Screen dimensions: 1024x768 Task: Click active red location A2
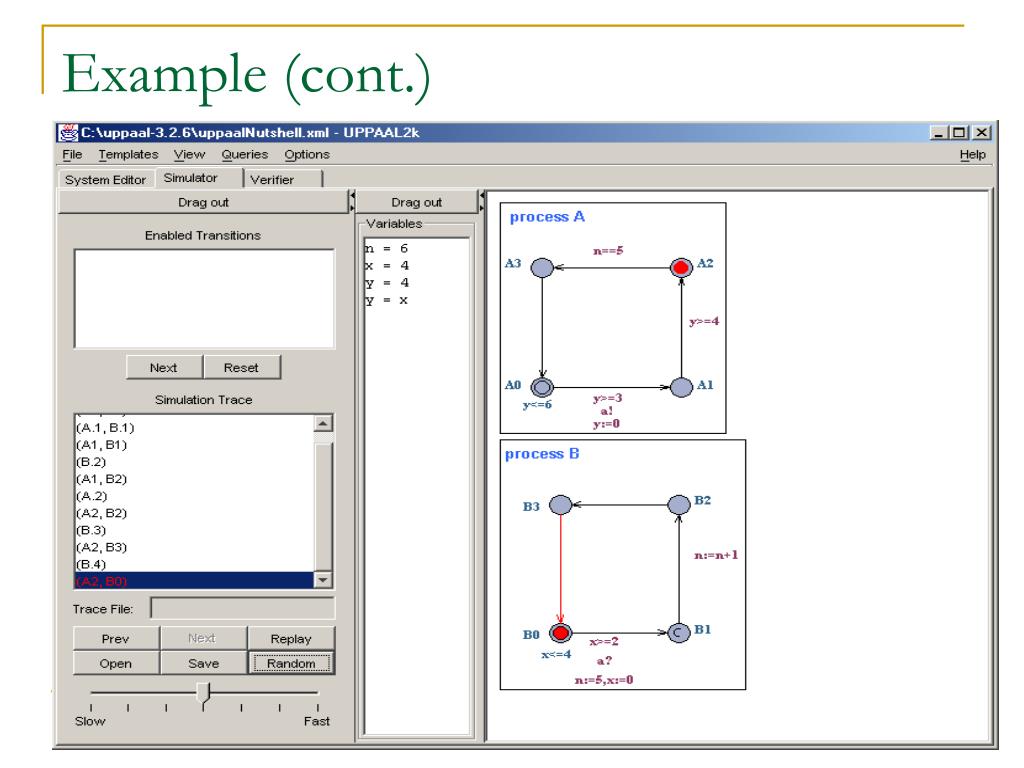click(681, 268)
